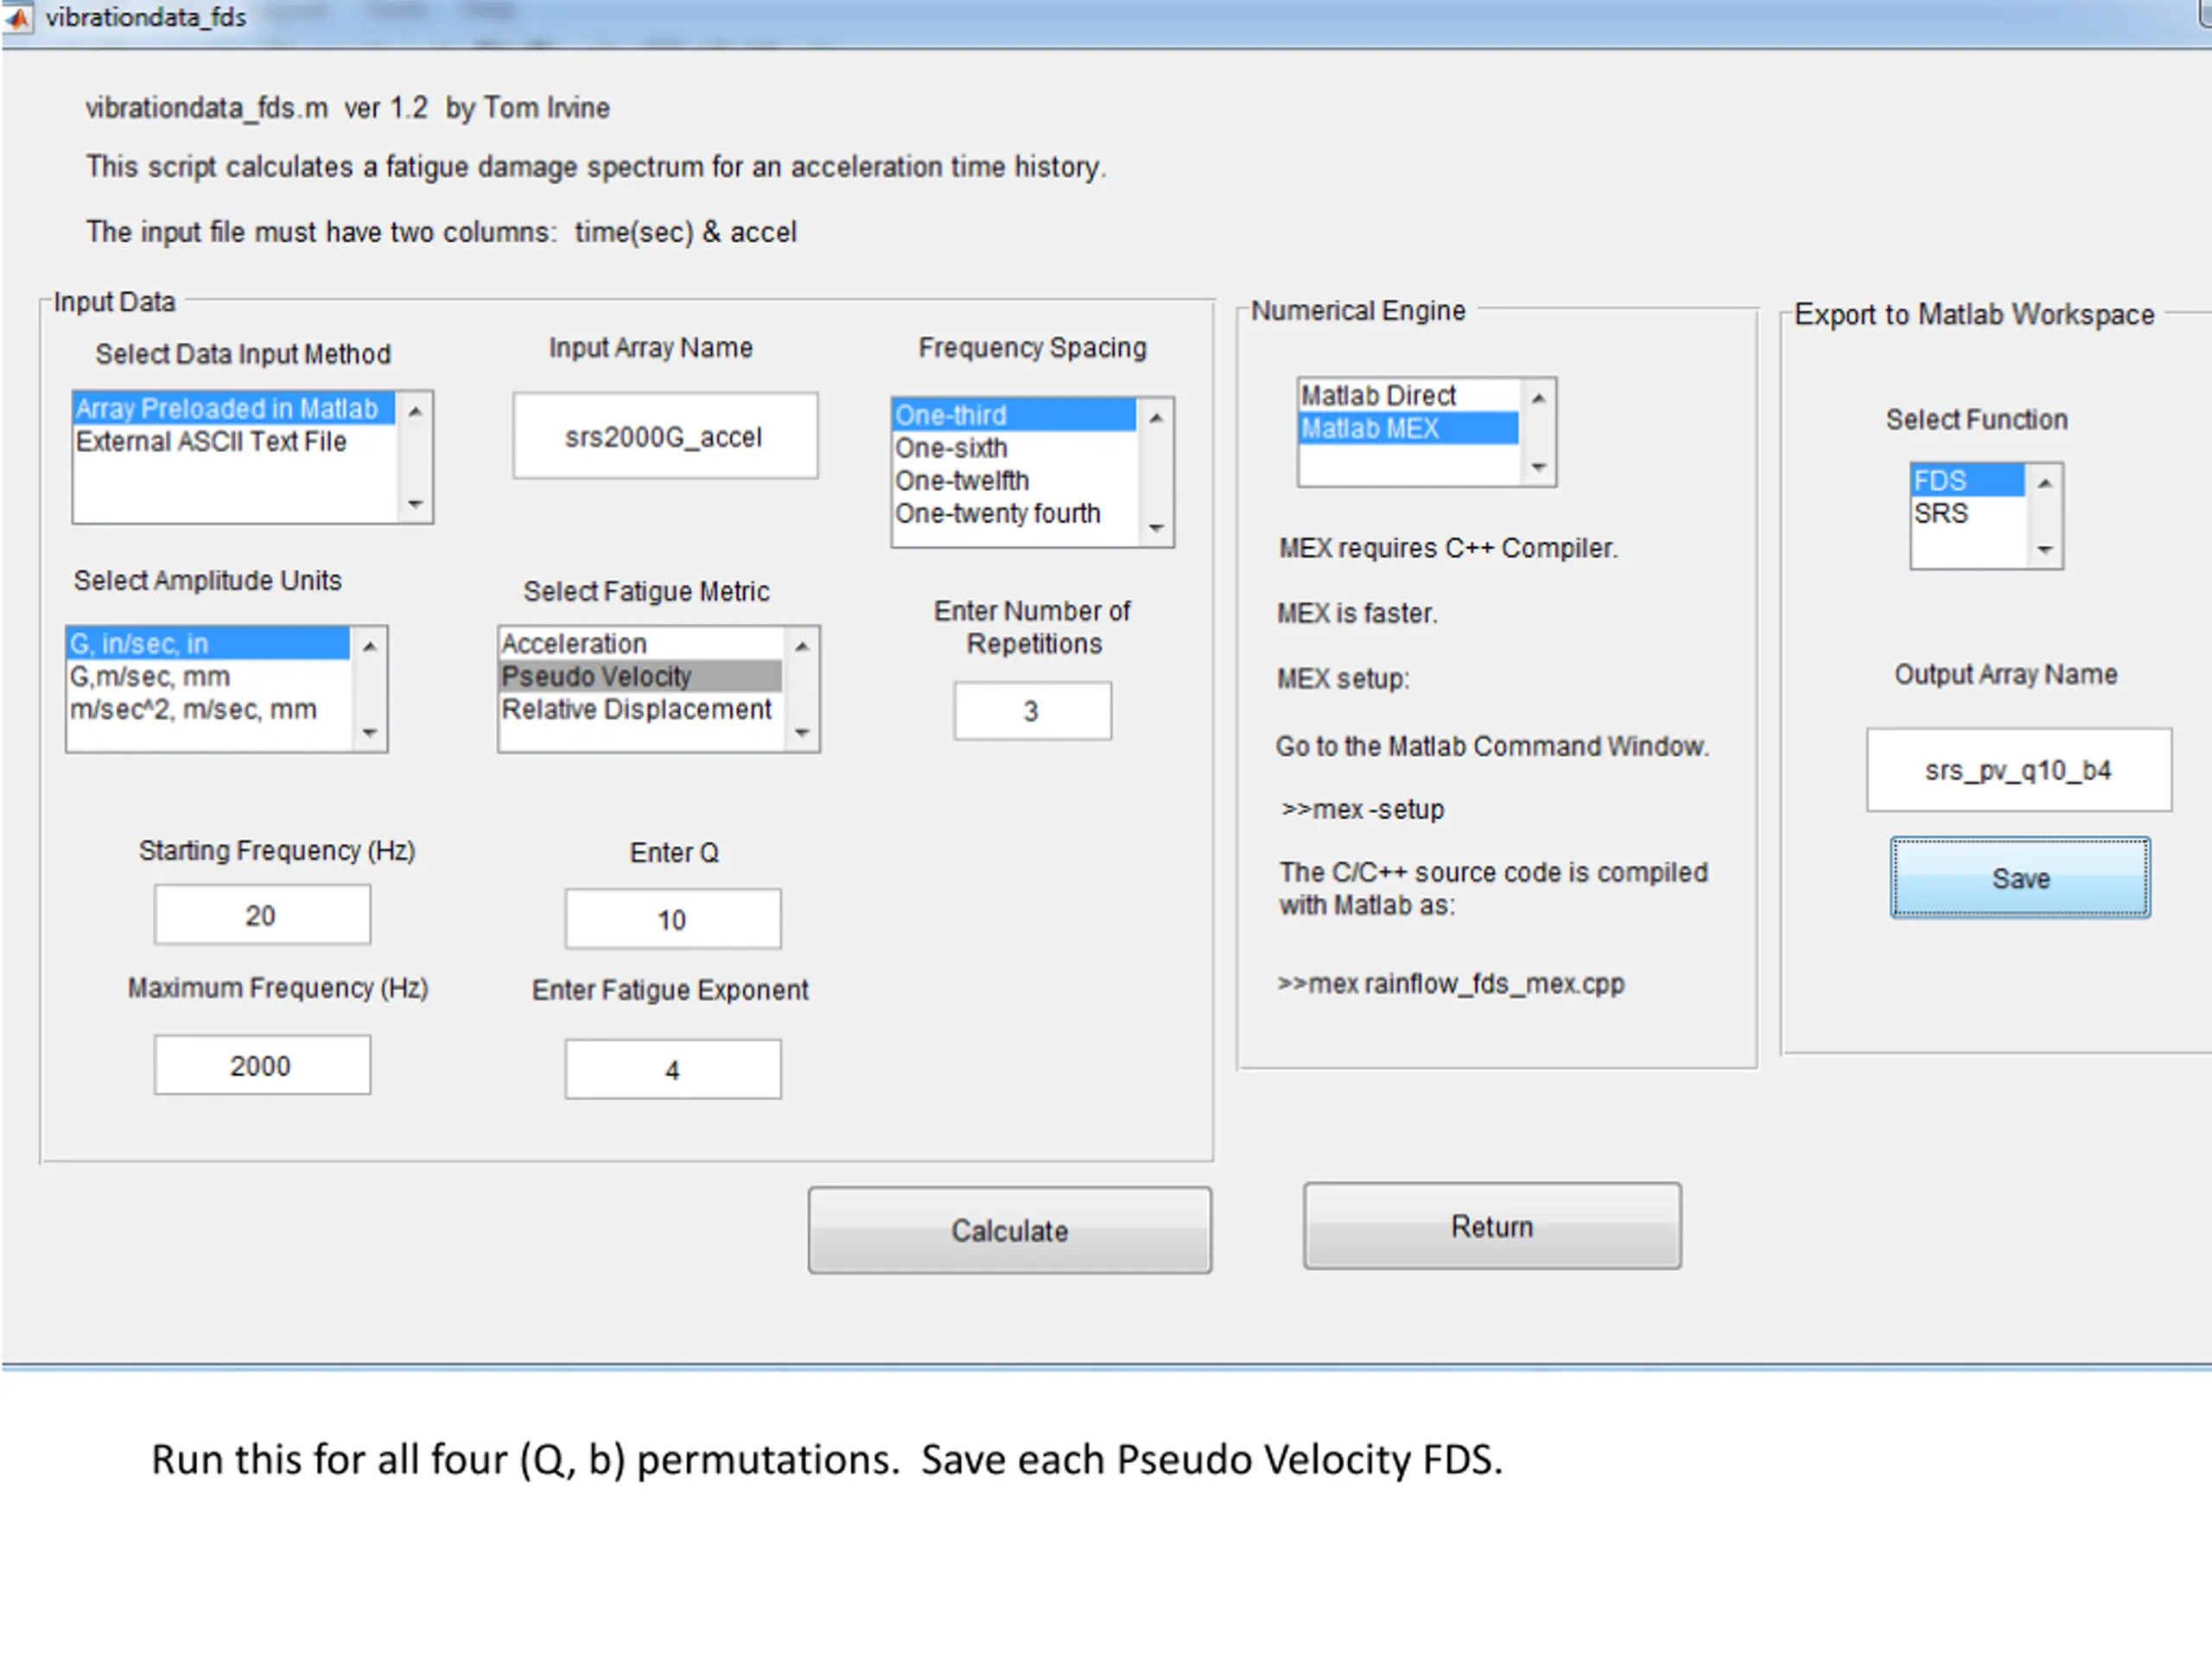Select Matlab Direct numerical engine

[1409, 395]
